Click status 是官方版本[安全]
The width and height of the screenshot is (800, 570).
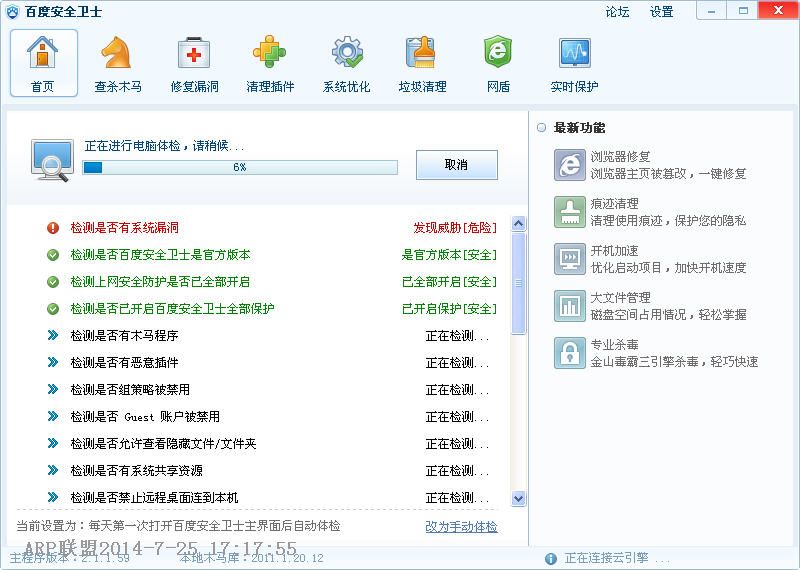(x=449, y=255)
